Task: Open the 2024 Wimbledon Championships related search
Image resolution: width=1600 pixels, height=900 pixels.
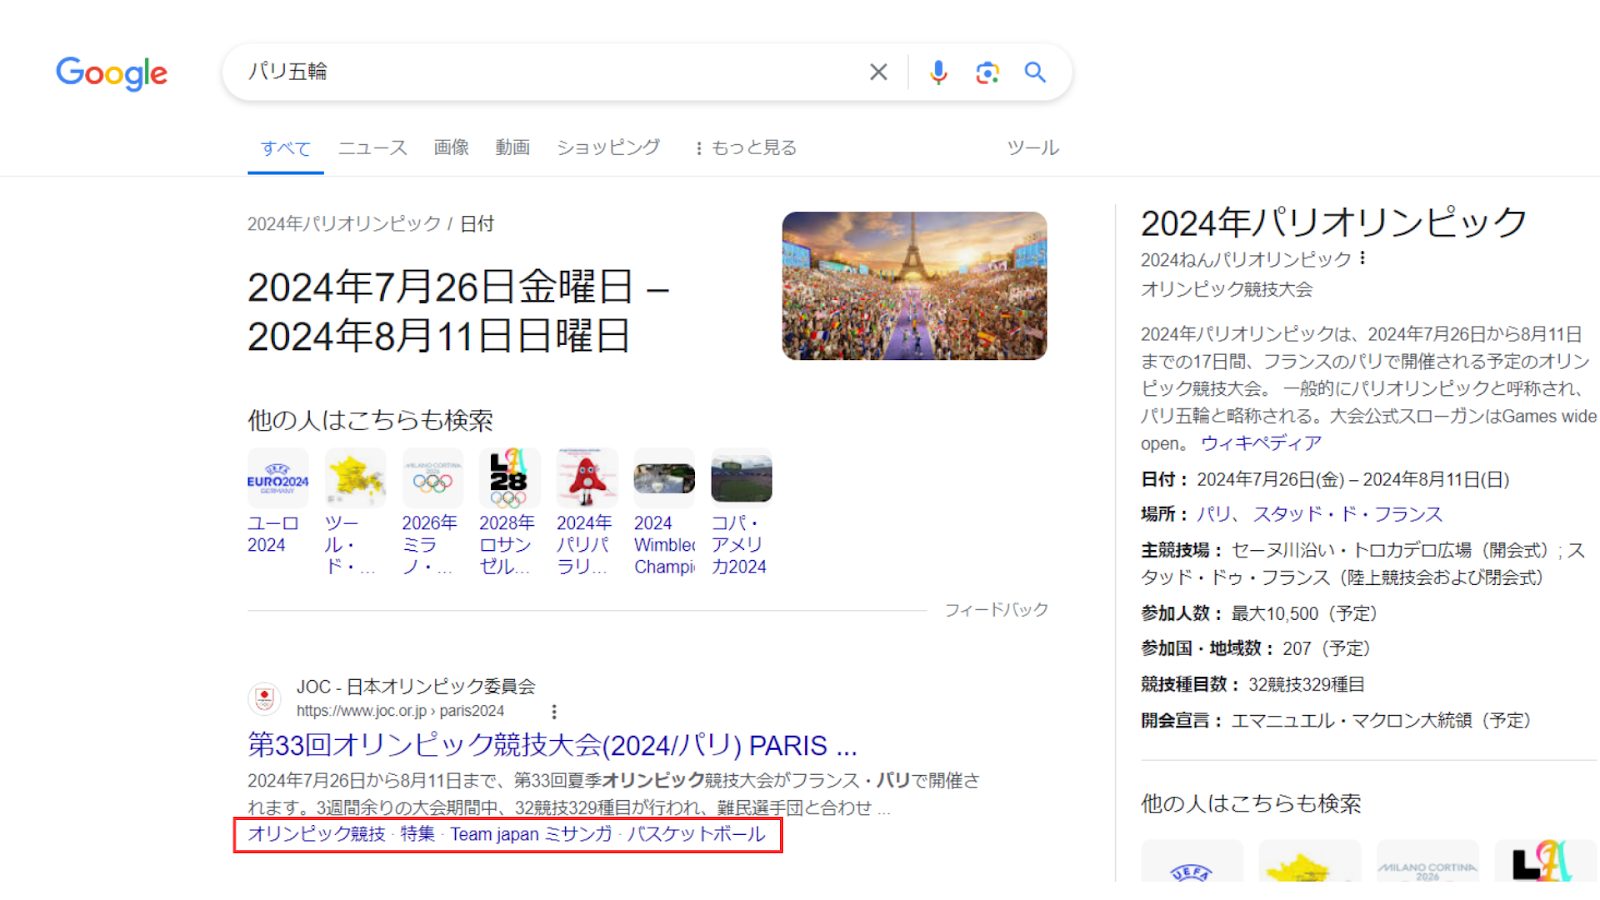Action: point(664,512)
